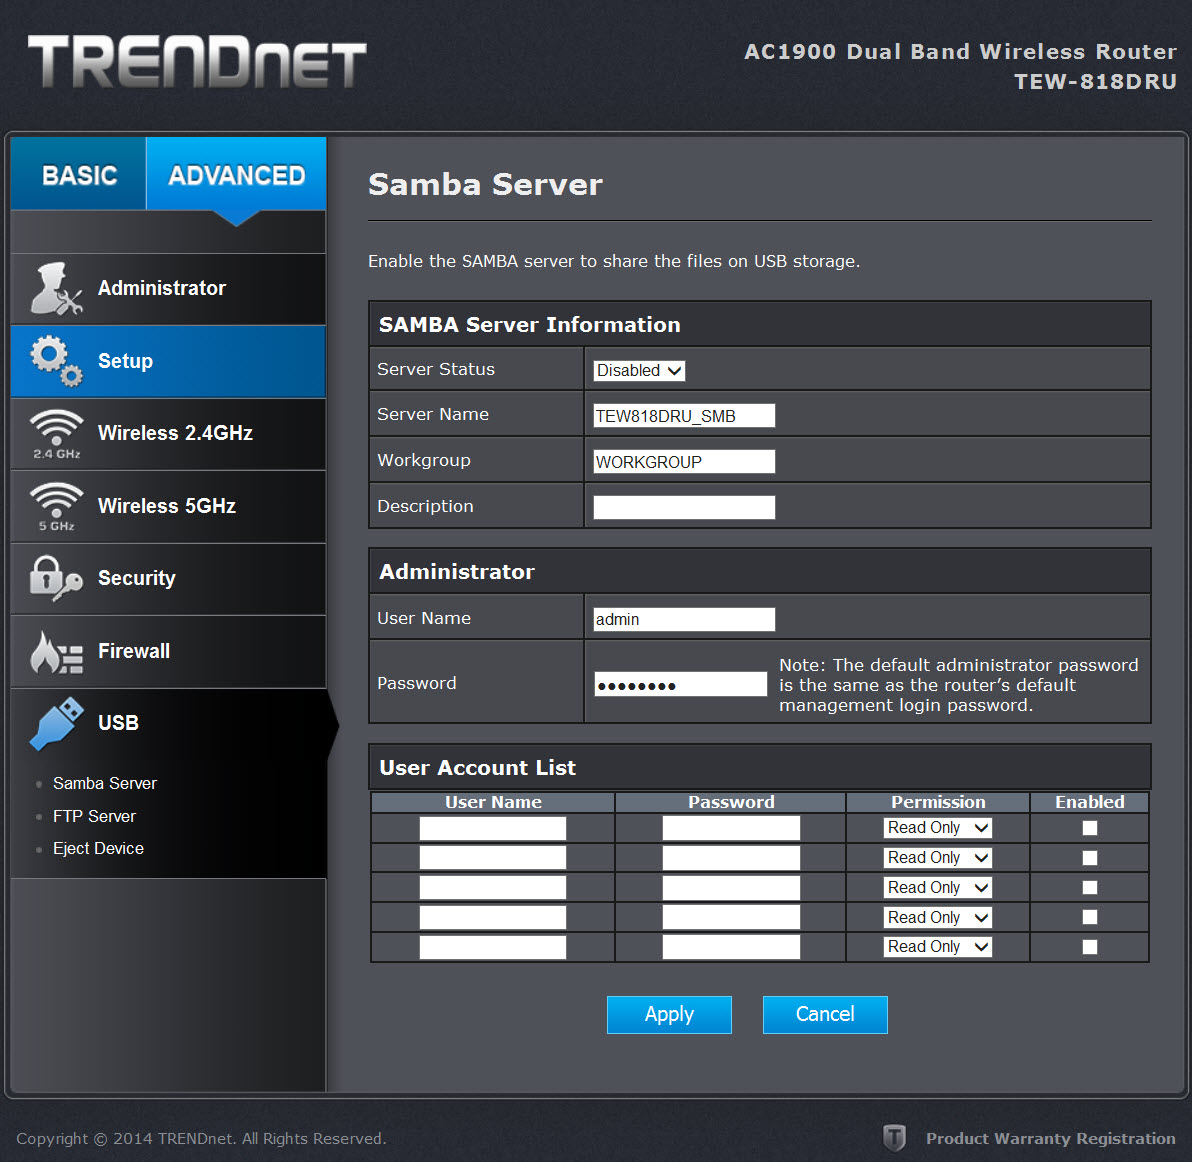Click fifth row User Name field
Image resolution: width=1192 pixels, height=1162 pixels.
coord(493,947)
